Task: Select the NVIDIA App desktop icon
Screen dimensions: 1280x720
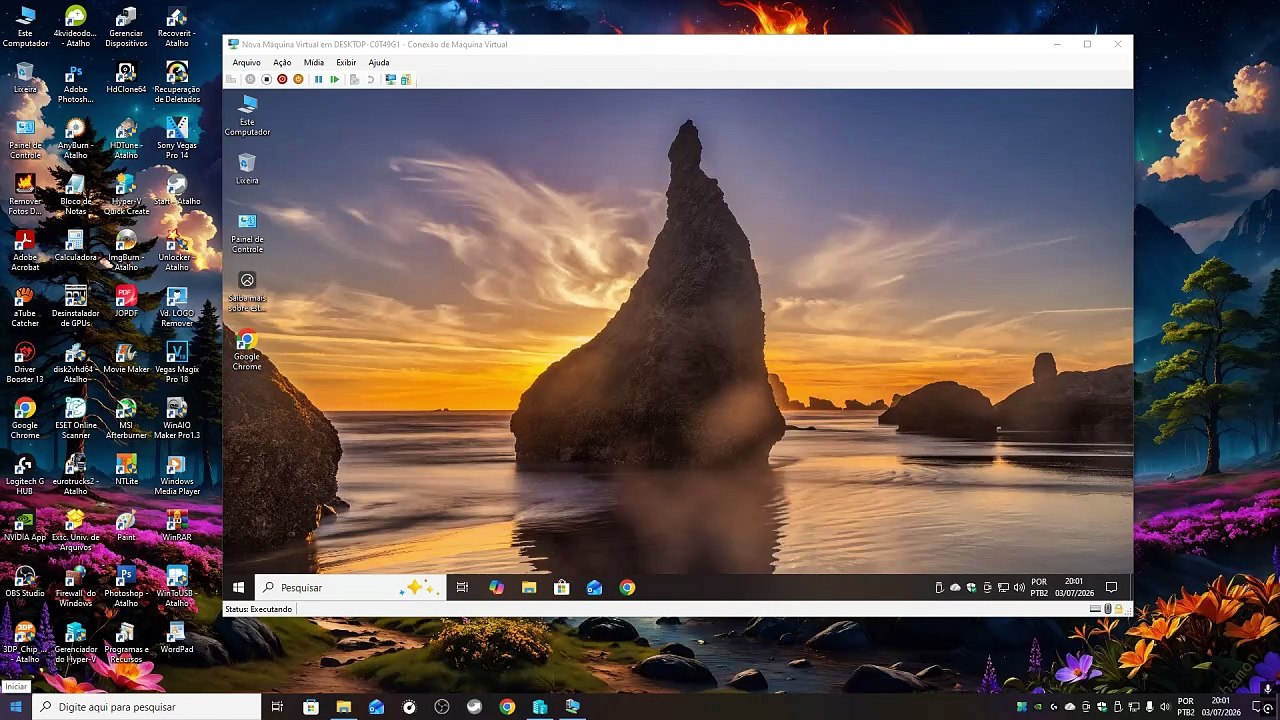Action: pos(25,525)
